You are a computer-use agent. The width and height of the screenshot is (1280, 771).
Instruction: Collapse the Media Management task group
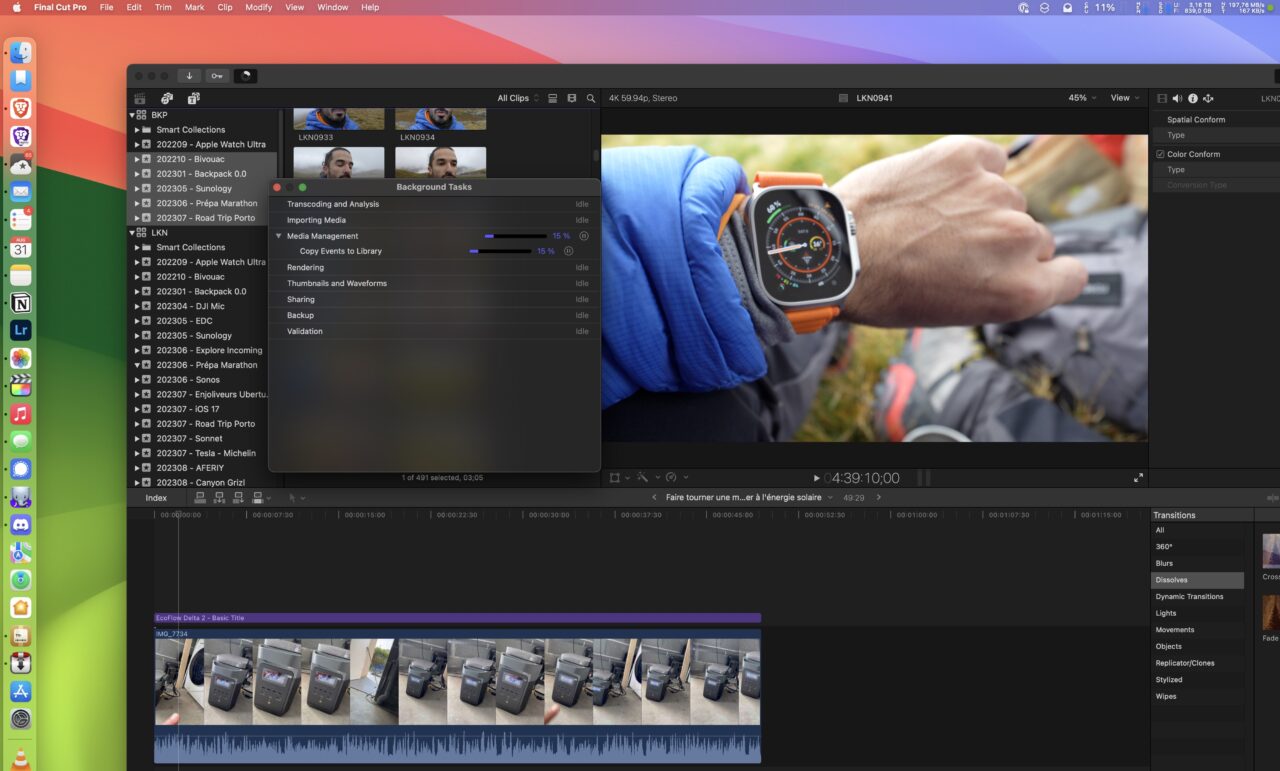click(x=279, y=236)
